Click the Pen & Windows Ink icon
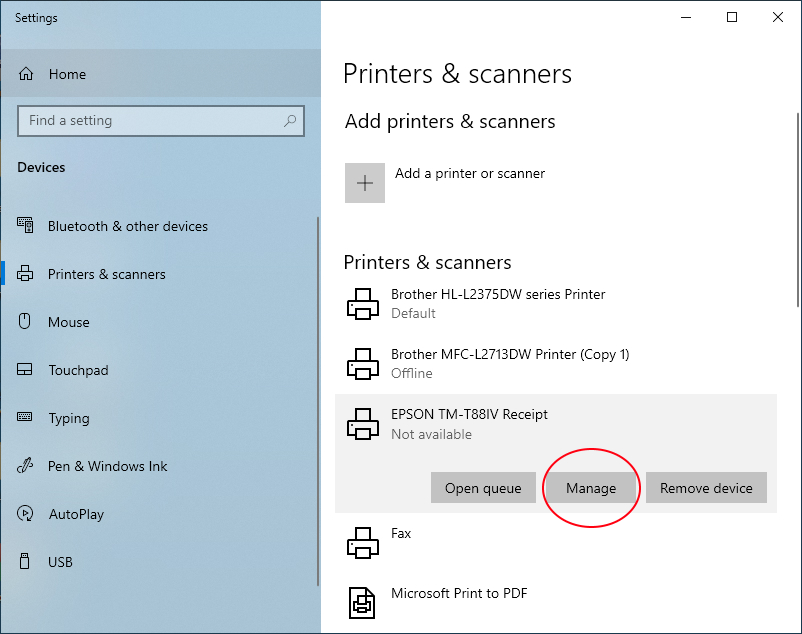Viewport: 802px width, 634px height. point(25,465)
